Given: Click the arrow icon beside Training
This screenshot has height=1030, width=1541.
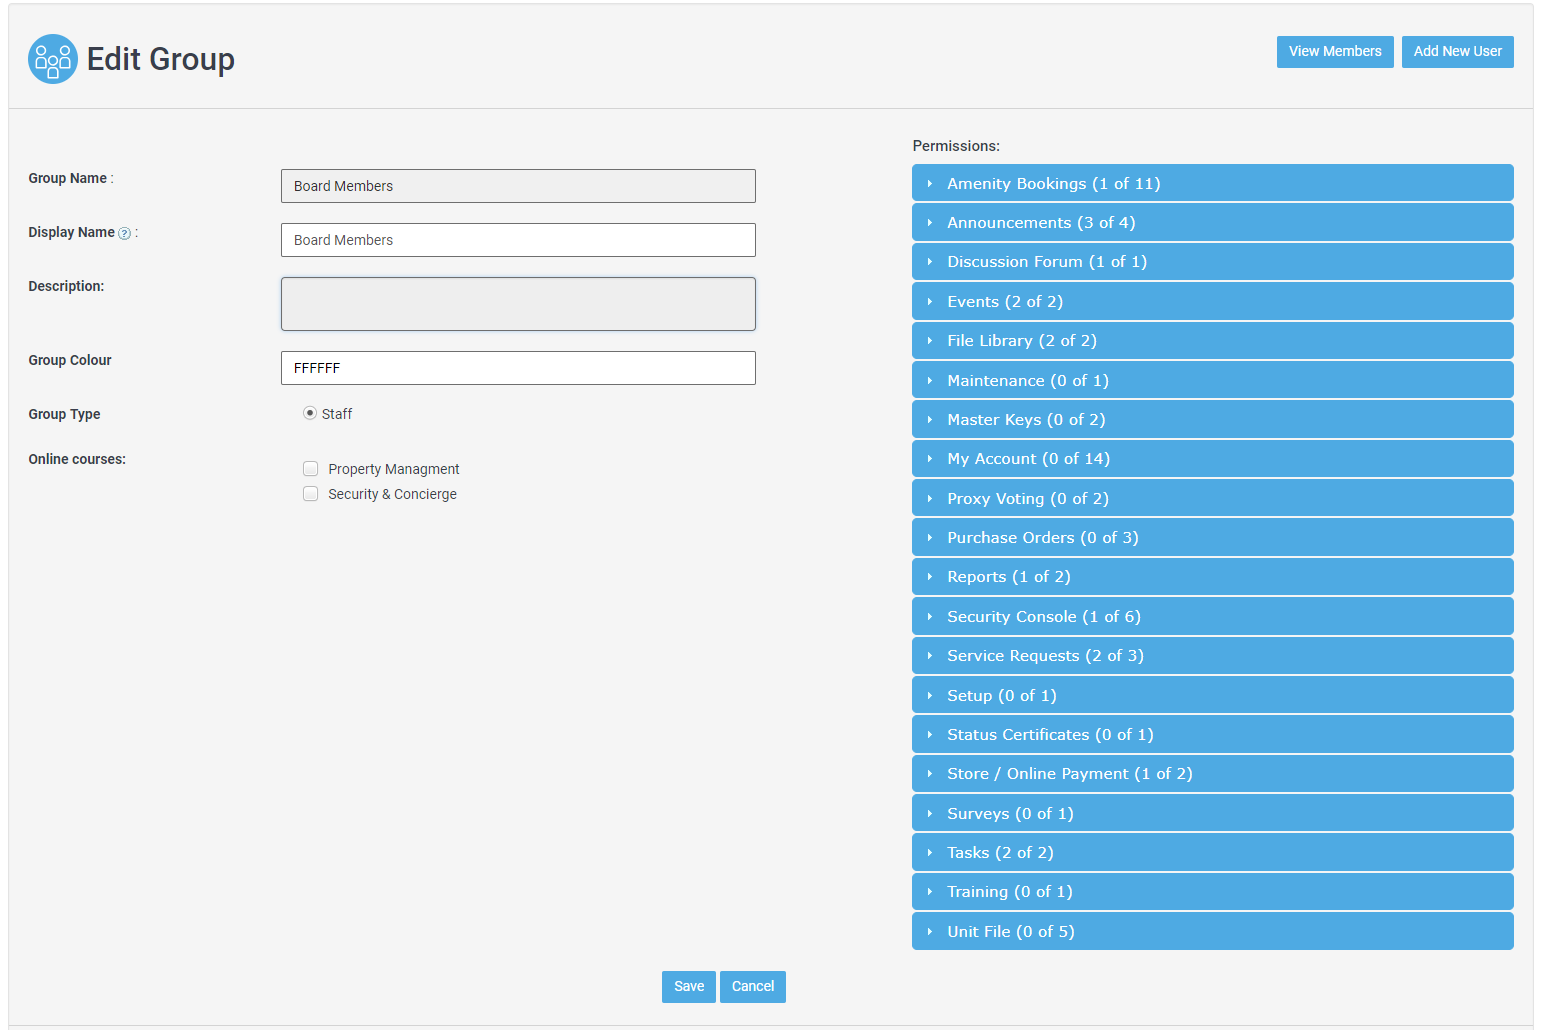Looking at the screenshot, I should [930, 892].
